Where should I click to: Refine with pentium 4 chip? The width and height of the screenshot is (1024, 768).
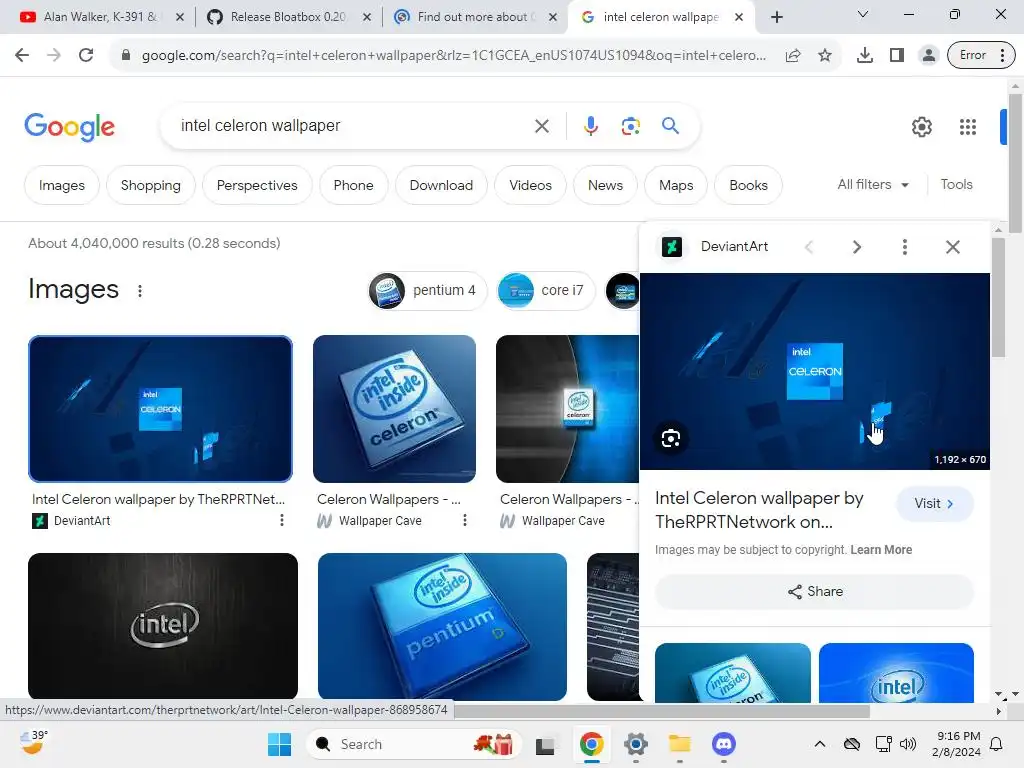427,291
